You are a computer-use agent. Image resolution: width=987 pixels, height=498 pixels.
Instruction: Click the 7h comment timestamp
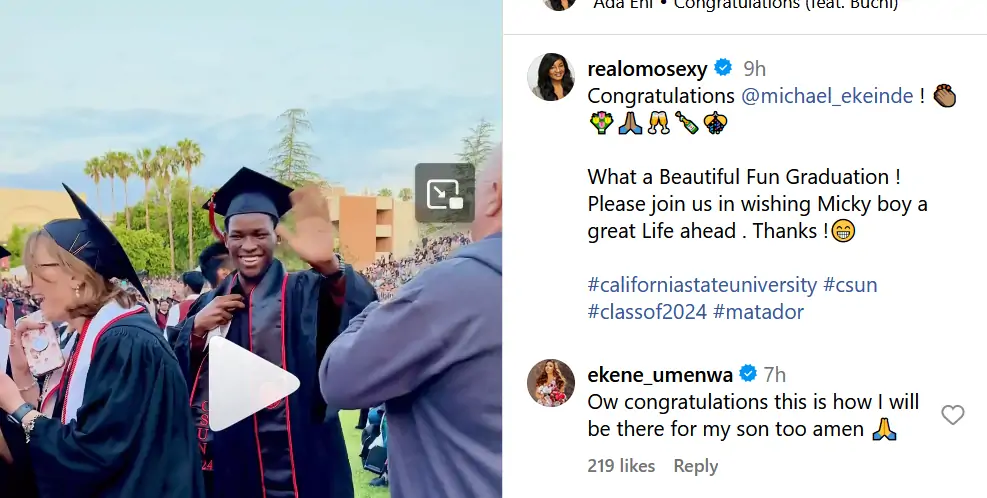(775, 375)
